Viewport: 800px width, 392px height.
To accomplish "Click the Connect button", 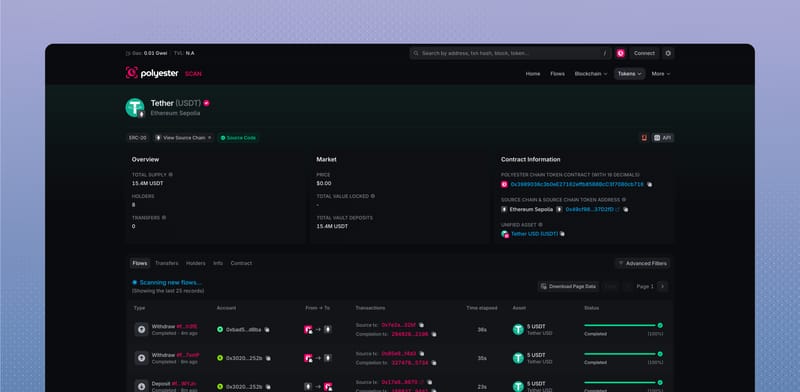I will [644, 53].
